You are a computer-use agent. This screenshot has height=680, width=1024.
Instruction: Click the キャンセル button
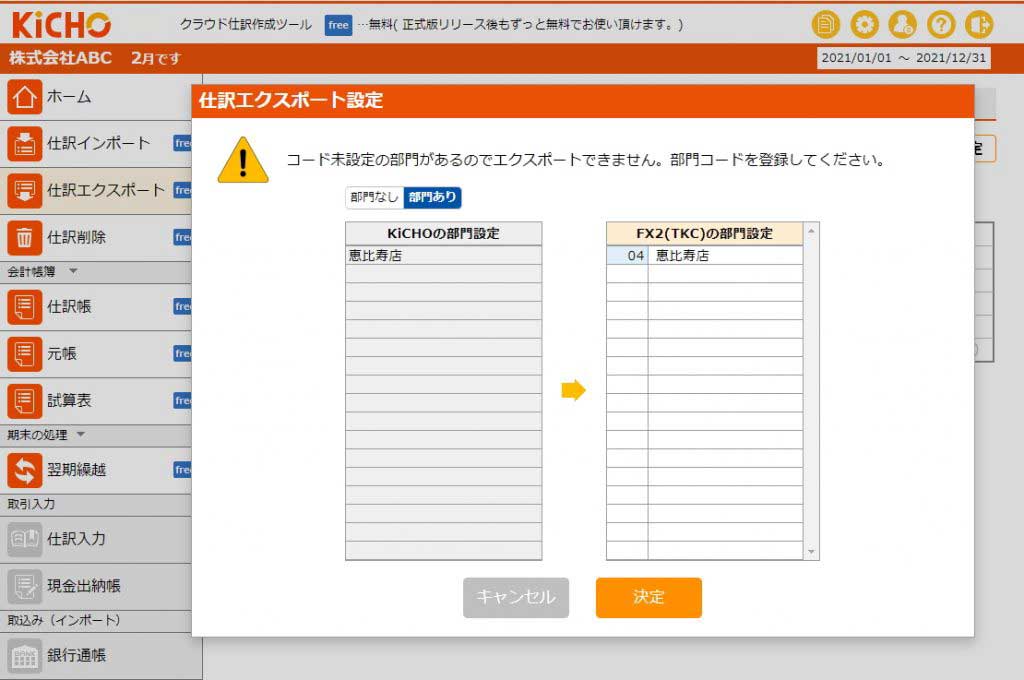(516, 598)
